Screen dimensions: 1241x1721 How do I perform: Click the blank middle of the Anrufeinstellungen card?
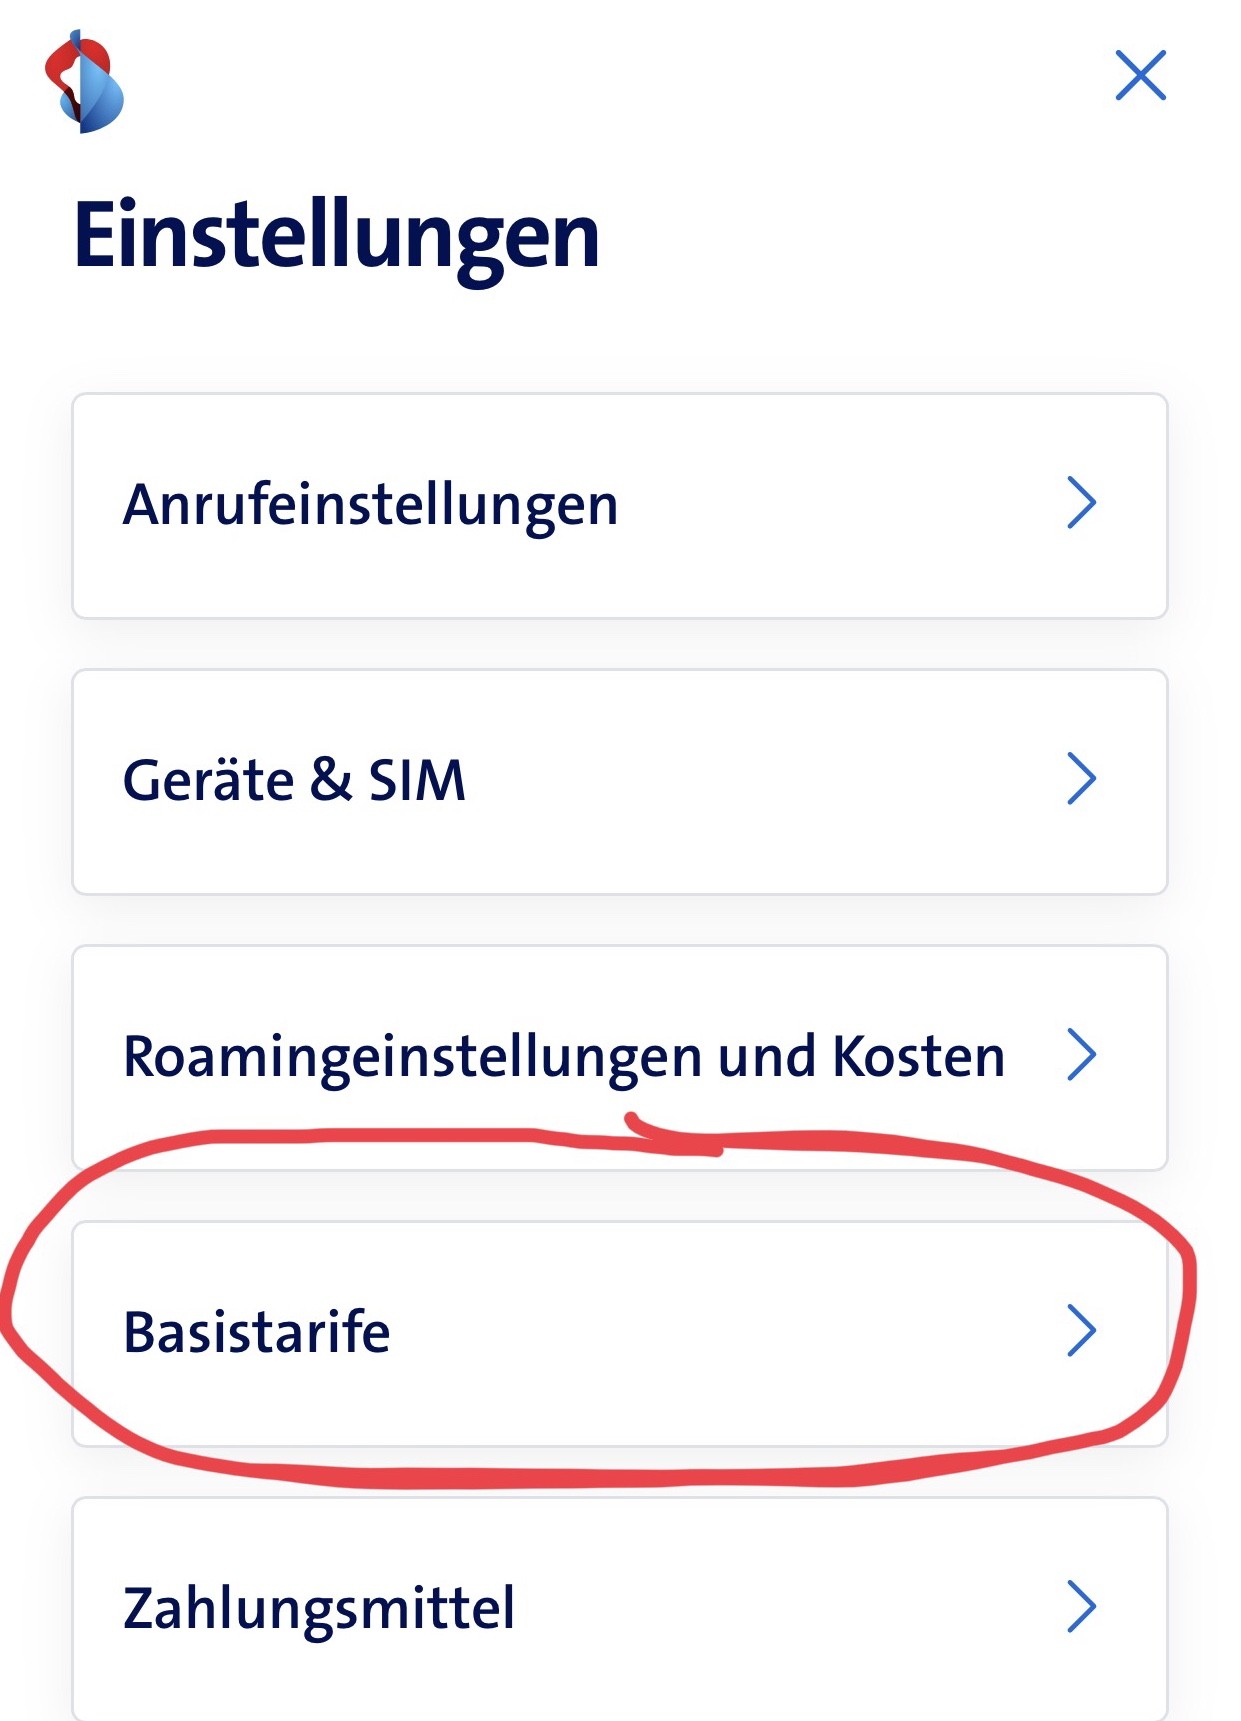(x=840, y=506)
